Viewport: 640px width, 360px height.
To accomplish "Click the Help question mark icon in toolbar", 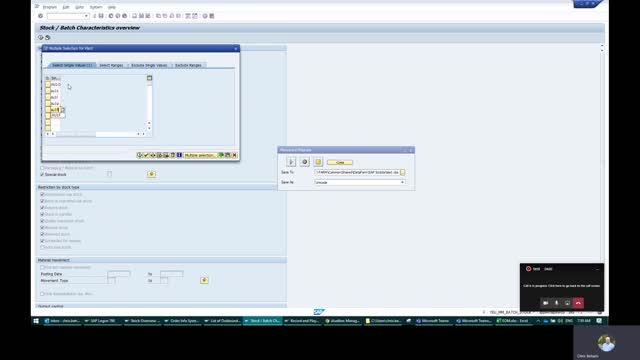I will coord(204,16).
